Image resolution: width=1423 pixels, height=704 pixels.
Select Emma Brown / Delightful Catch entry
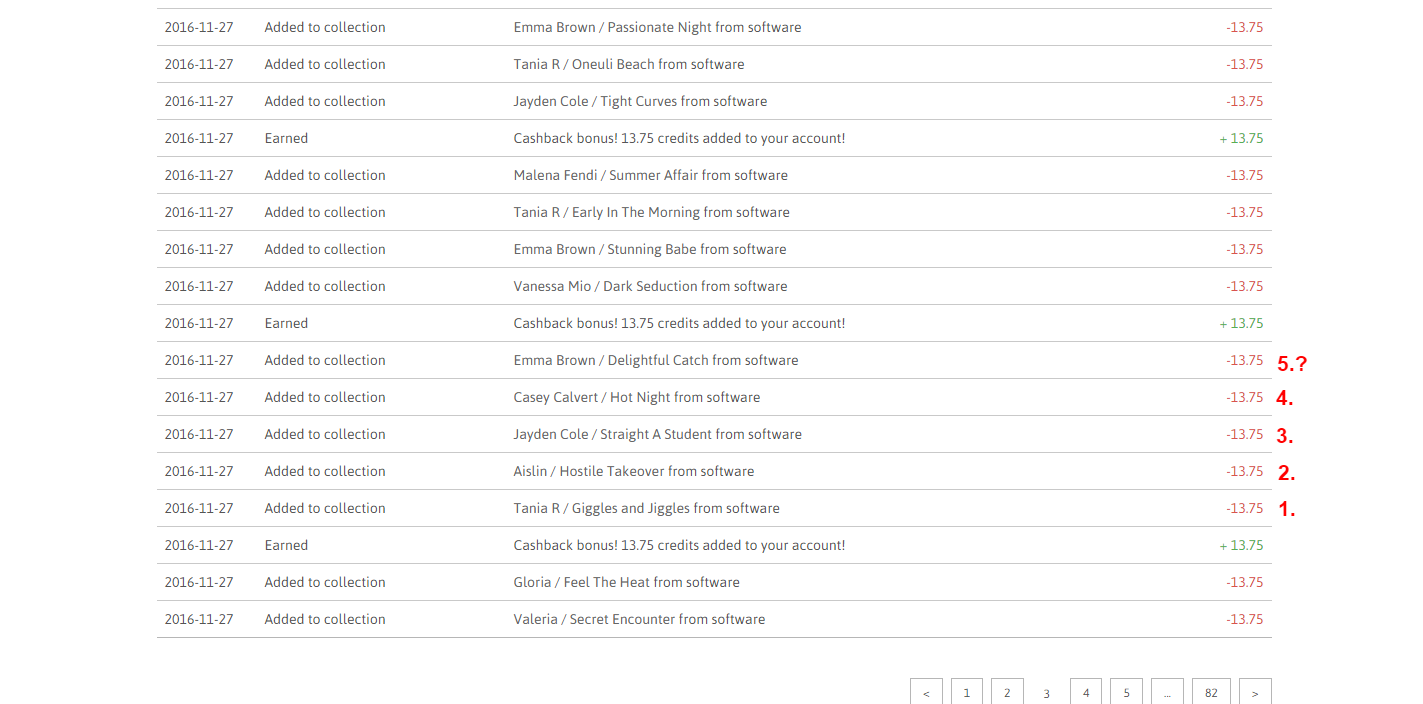click(x=656, y=361)
